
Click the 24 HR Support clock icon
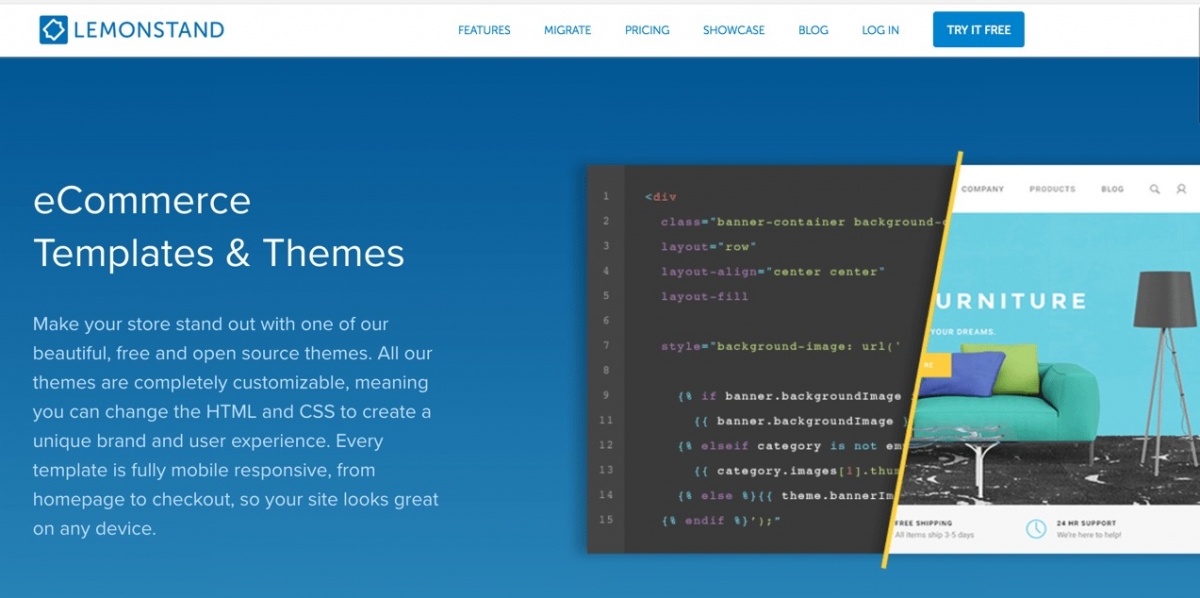coord(1036,528)
